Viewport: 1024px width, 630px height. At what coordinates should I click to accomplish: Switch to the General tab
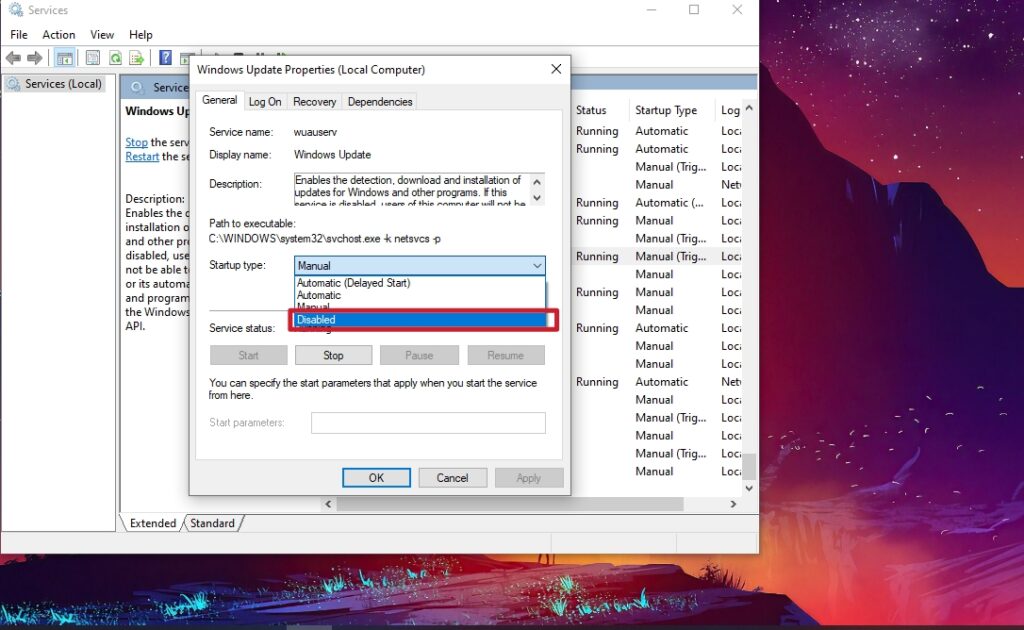219,100
